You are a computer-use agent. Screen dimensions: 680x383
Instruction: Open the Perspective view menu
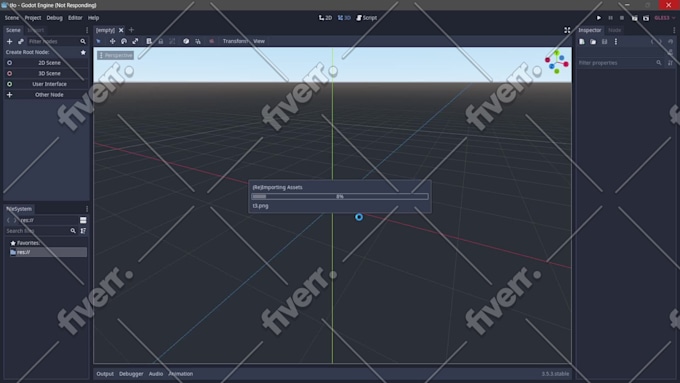[x=116, y=56]
